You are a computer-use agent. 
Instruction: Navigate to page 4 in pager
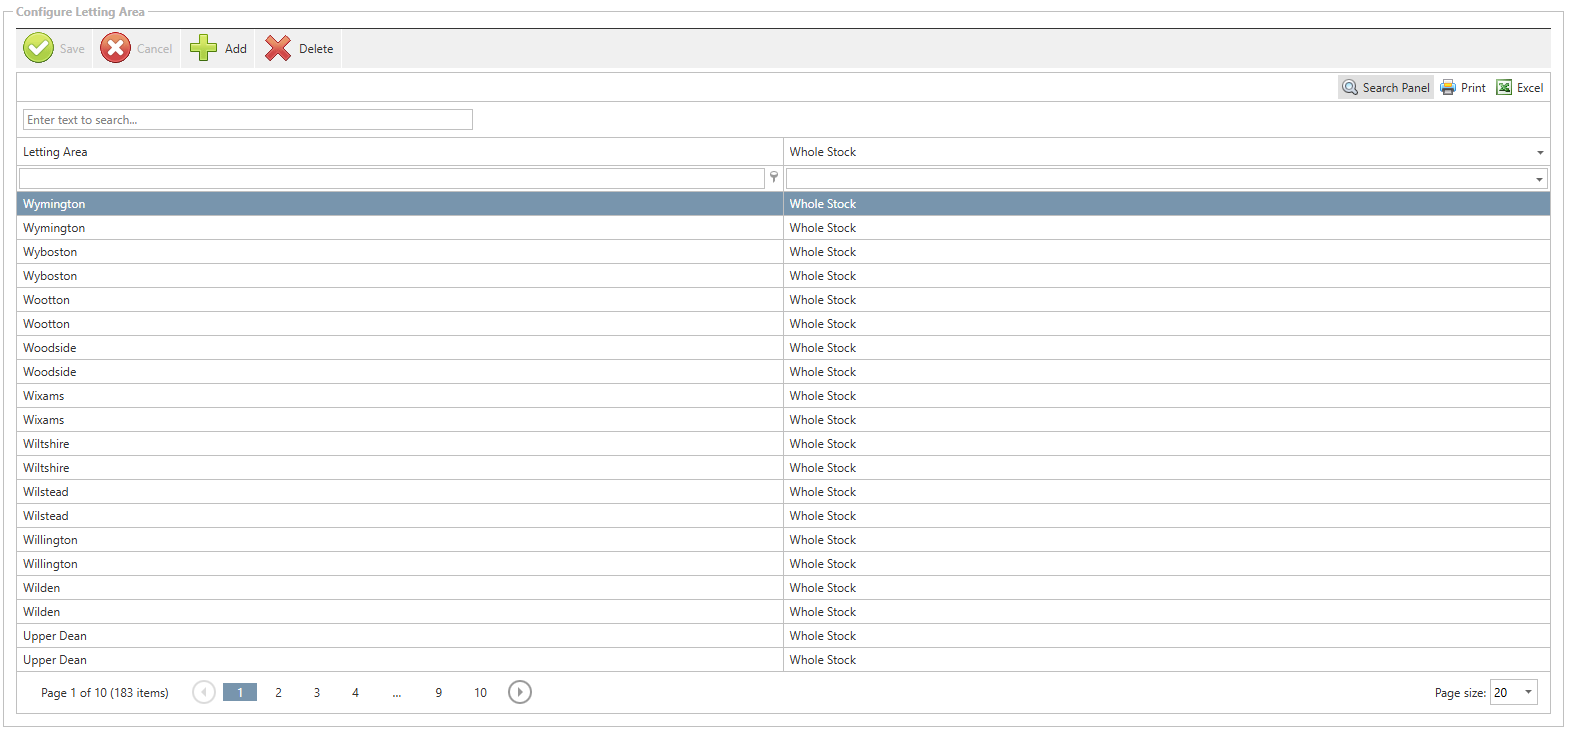pos(355,692)
